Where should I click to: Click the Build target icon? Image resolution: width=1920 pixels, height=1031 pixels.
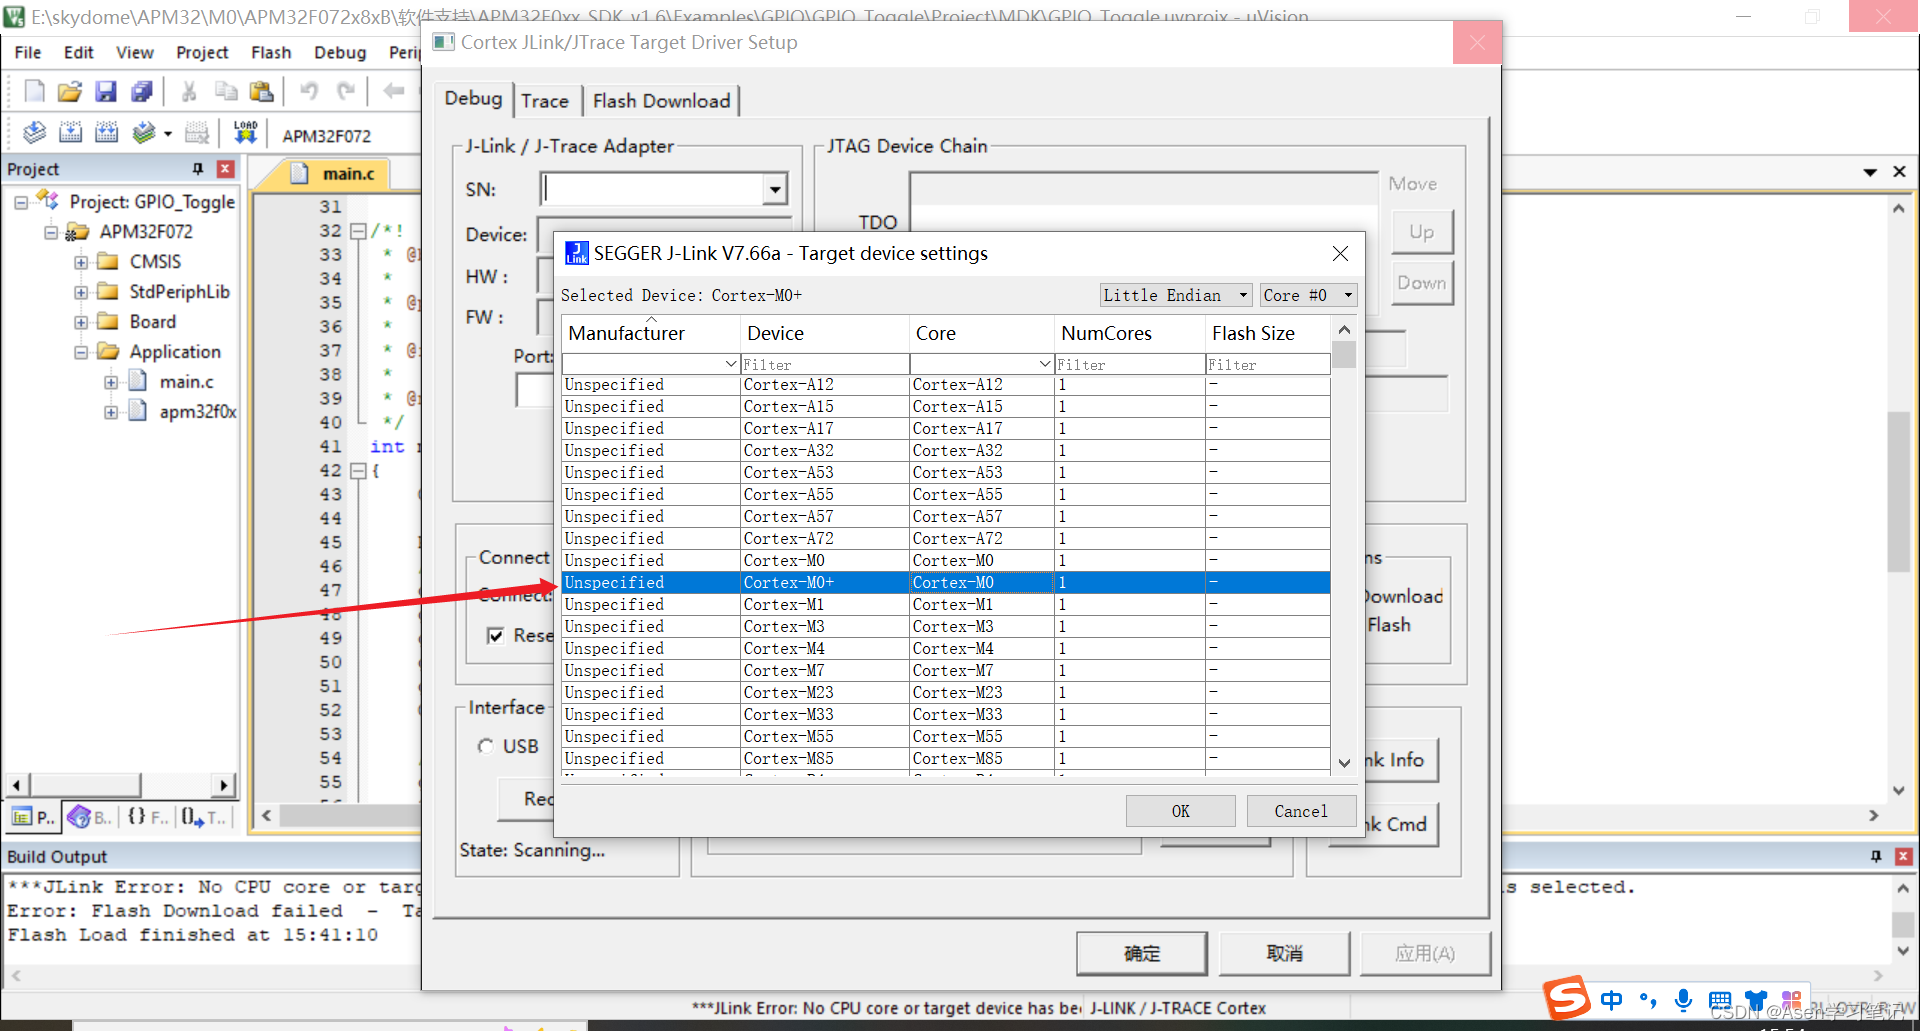(70, 133)
